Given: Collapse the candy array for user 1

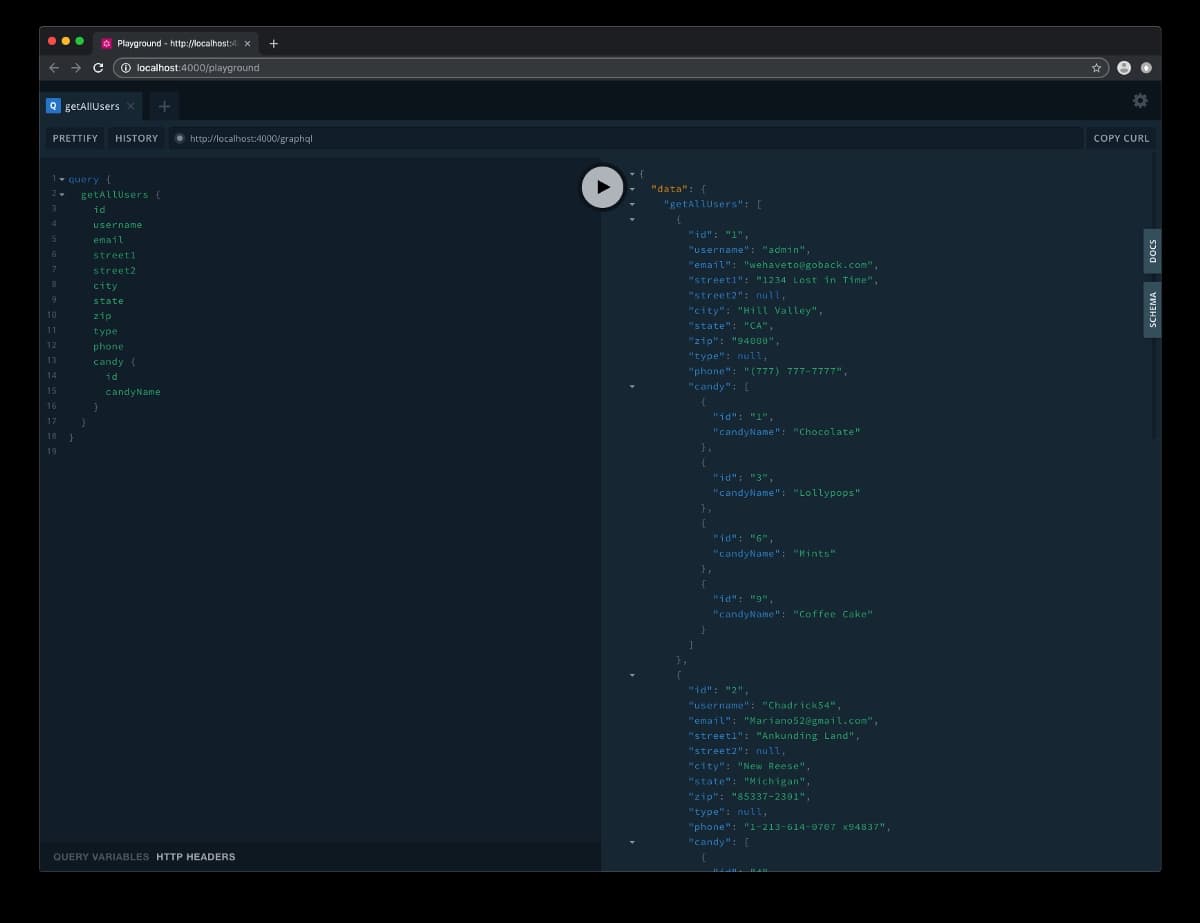Looking at the screenshot, I should click(632, 386).
